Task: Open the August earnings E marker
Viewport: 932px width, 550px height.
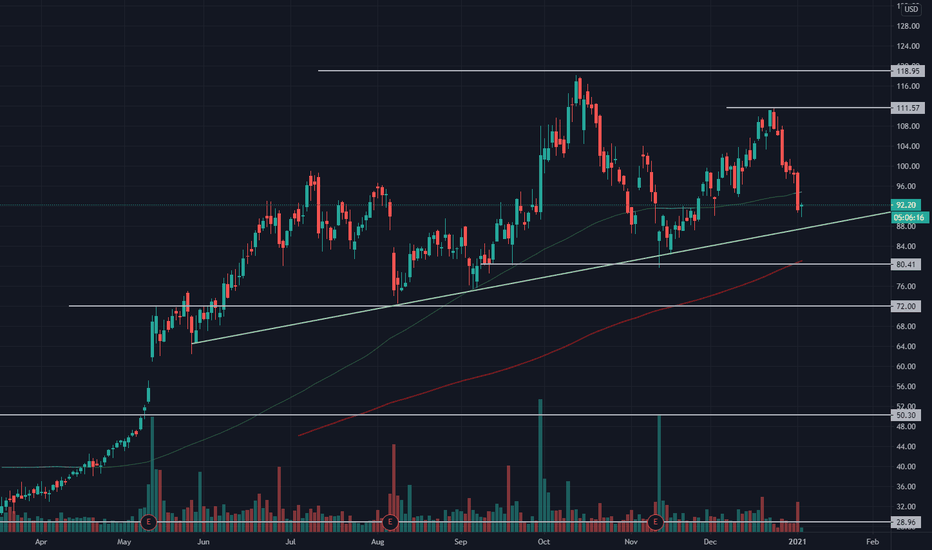Action: 390,523
